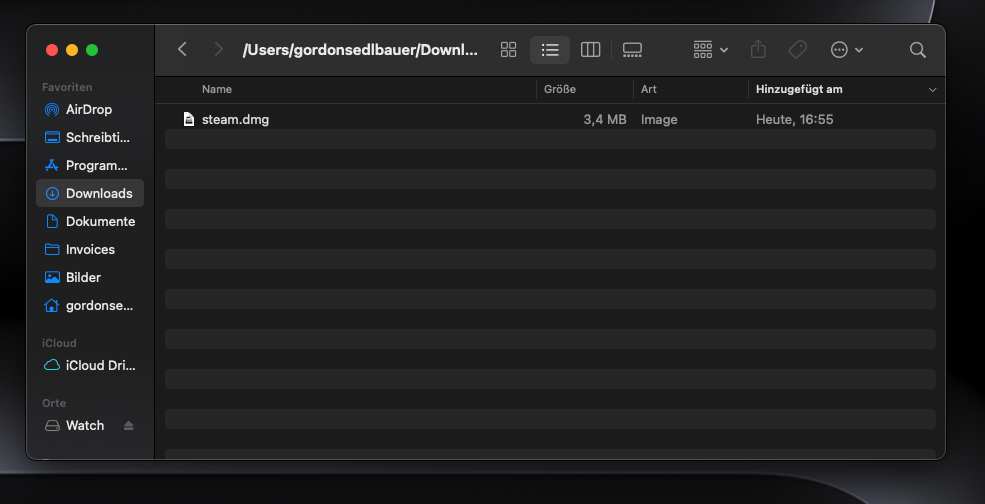The width and height of the screenshot is (985, 504).
Task: Click the 3,4 MB size value
Action: coord(605,119)
